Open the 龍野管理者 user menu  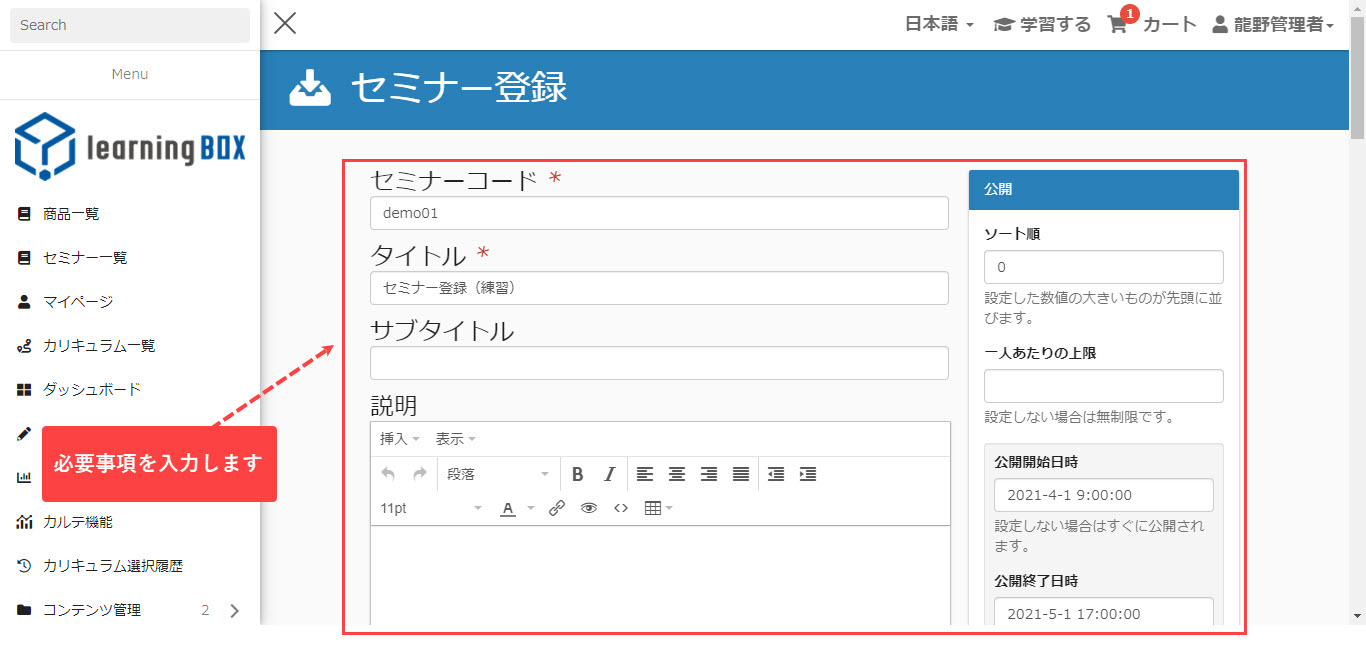click(1273, 25)
